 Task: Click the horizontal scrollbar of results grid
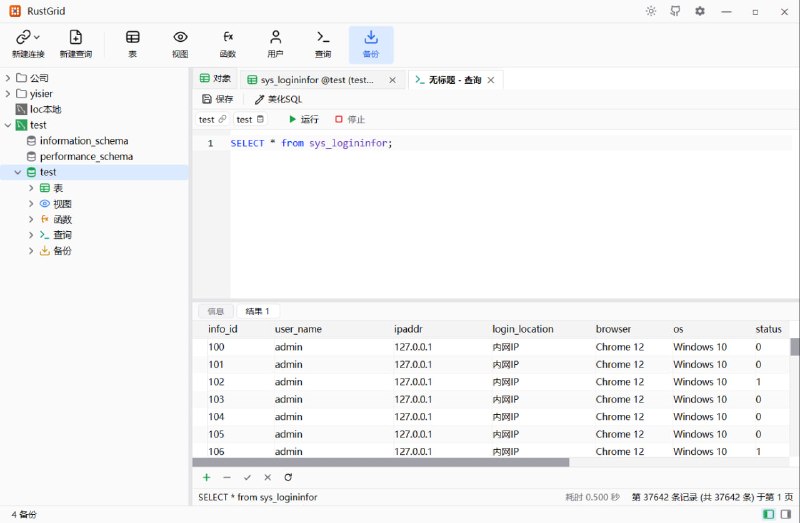(x=381, y=462)
